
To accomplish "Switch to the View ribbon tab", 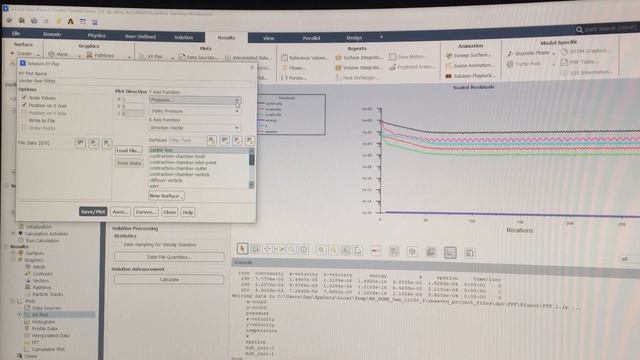I will [269, 38].
